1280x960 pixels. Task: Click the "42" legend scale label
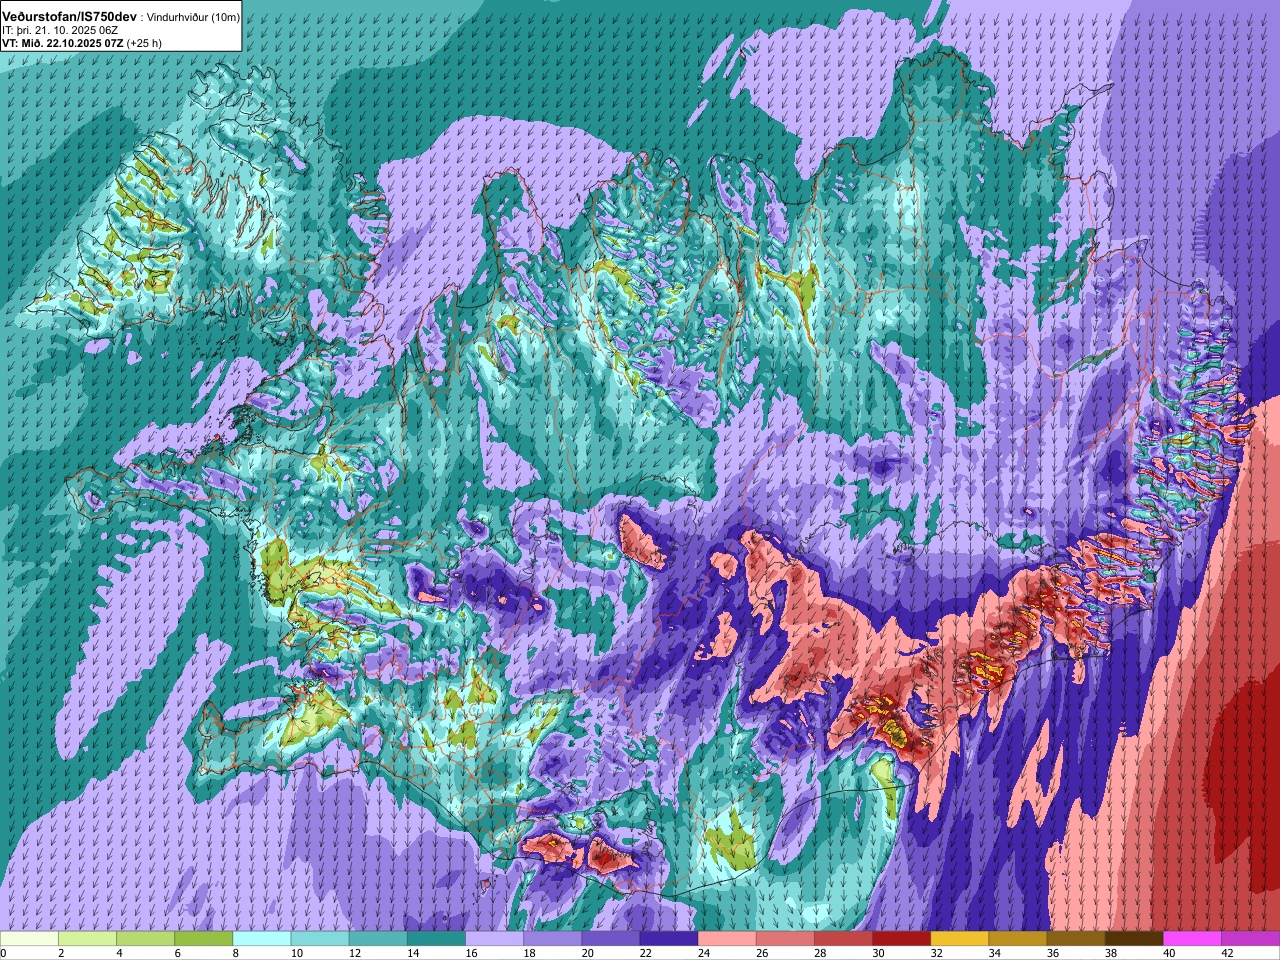(1228, 953)
